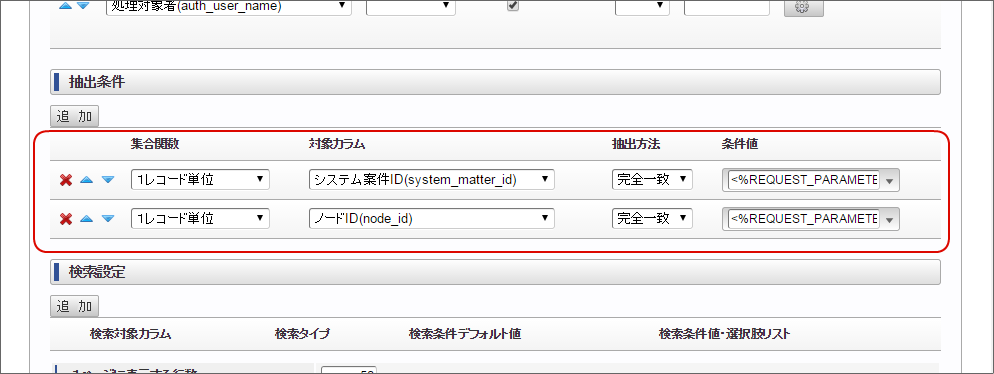Click 追加 button under 検索設定
Screen dimensions: 994x374
75,307
